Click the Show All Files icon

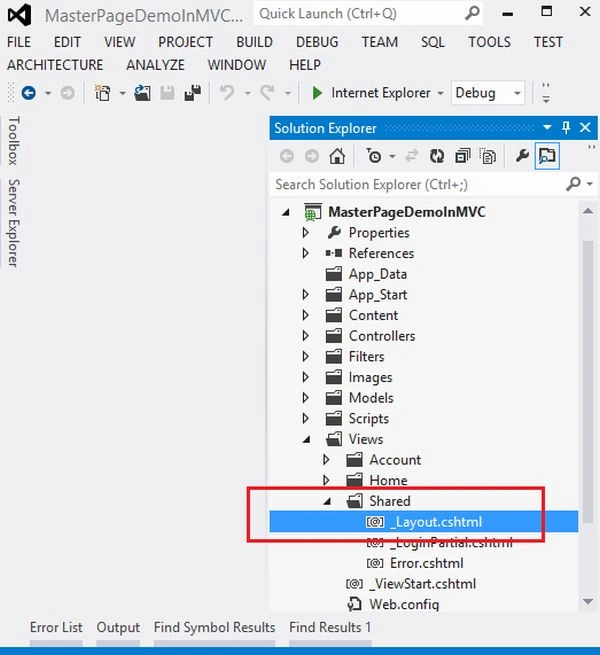[x=488, y=156]
